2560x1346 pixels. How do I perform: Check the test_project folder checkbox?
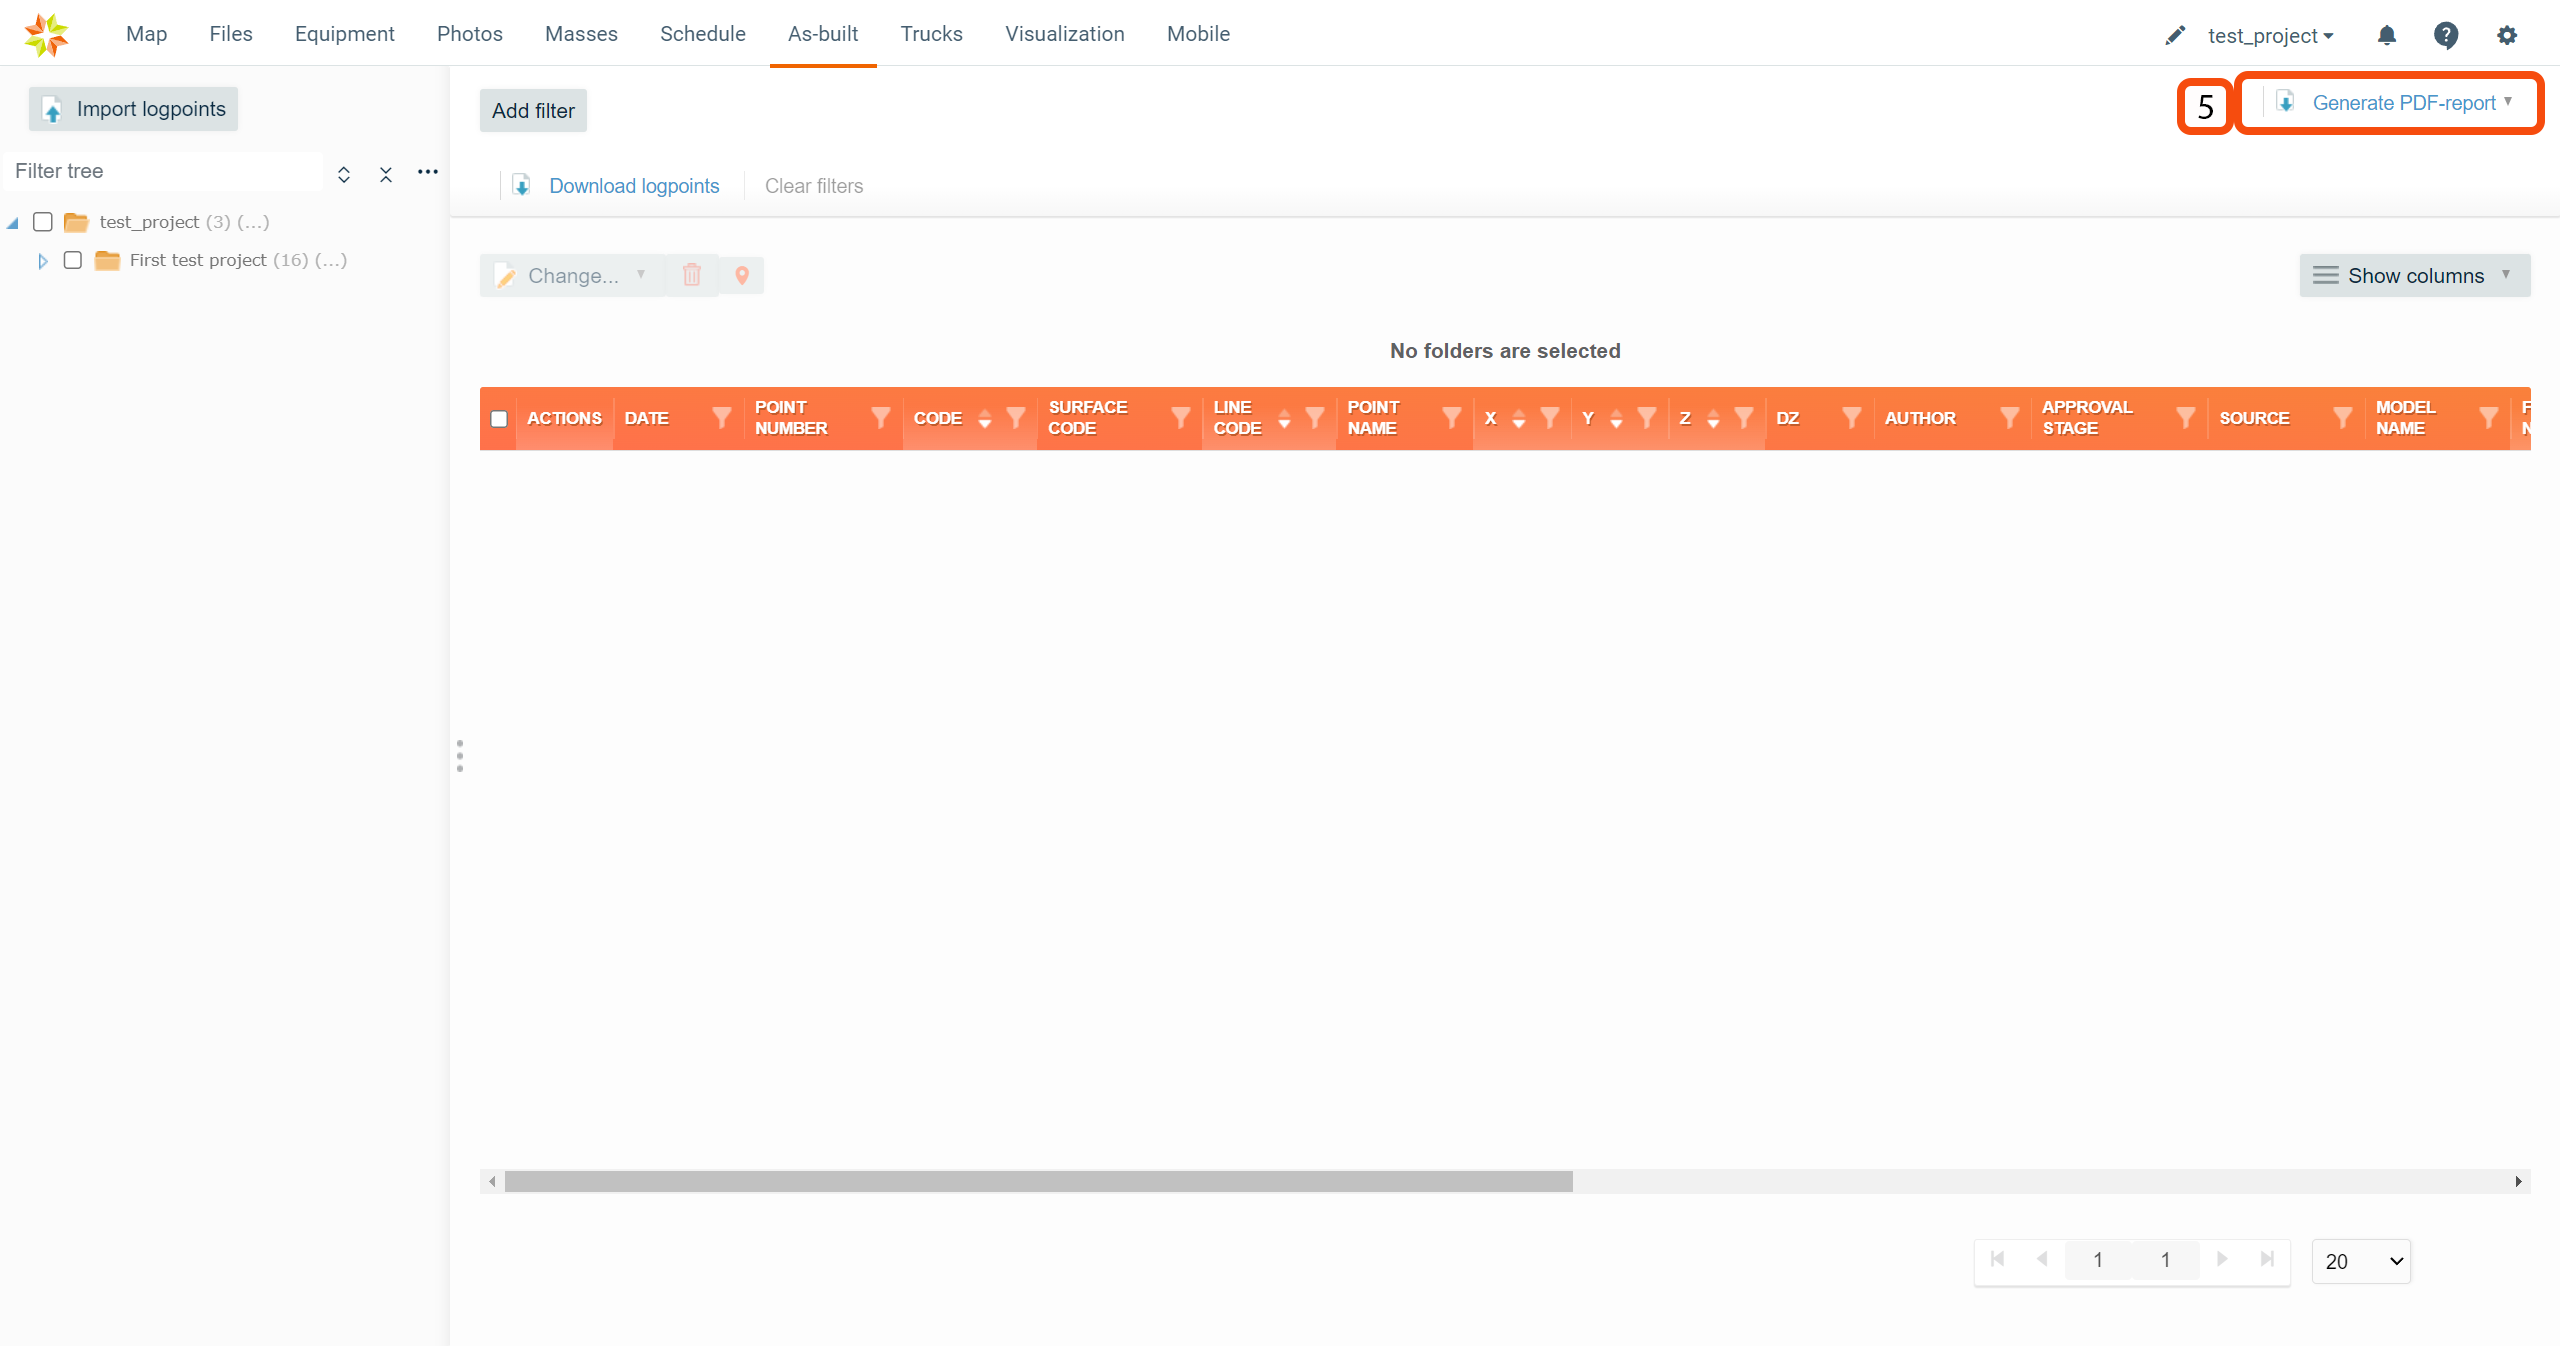tap(43, 222)
